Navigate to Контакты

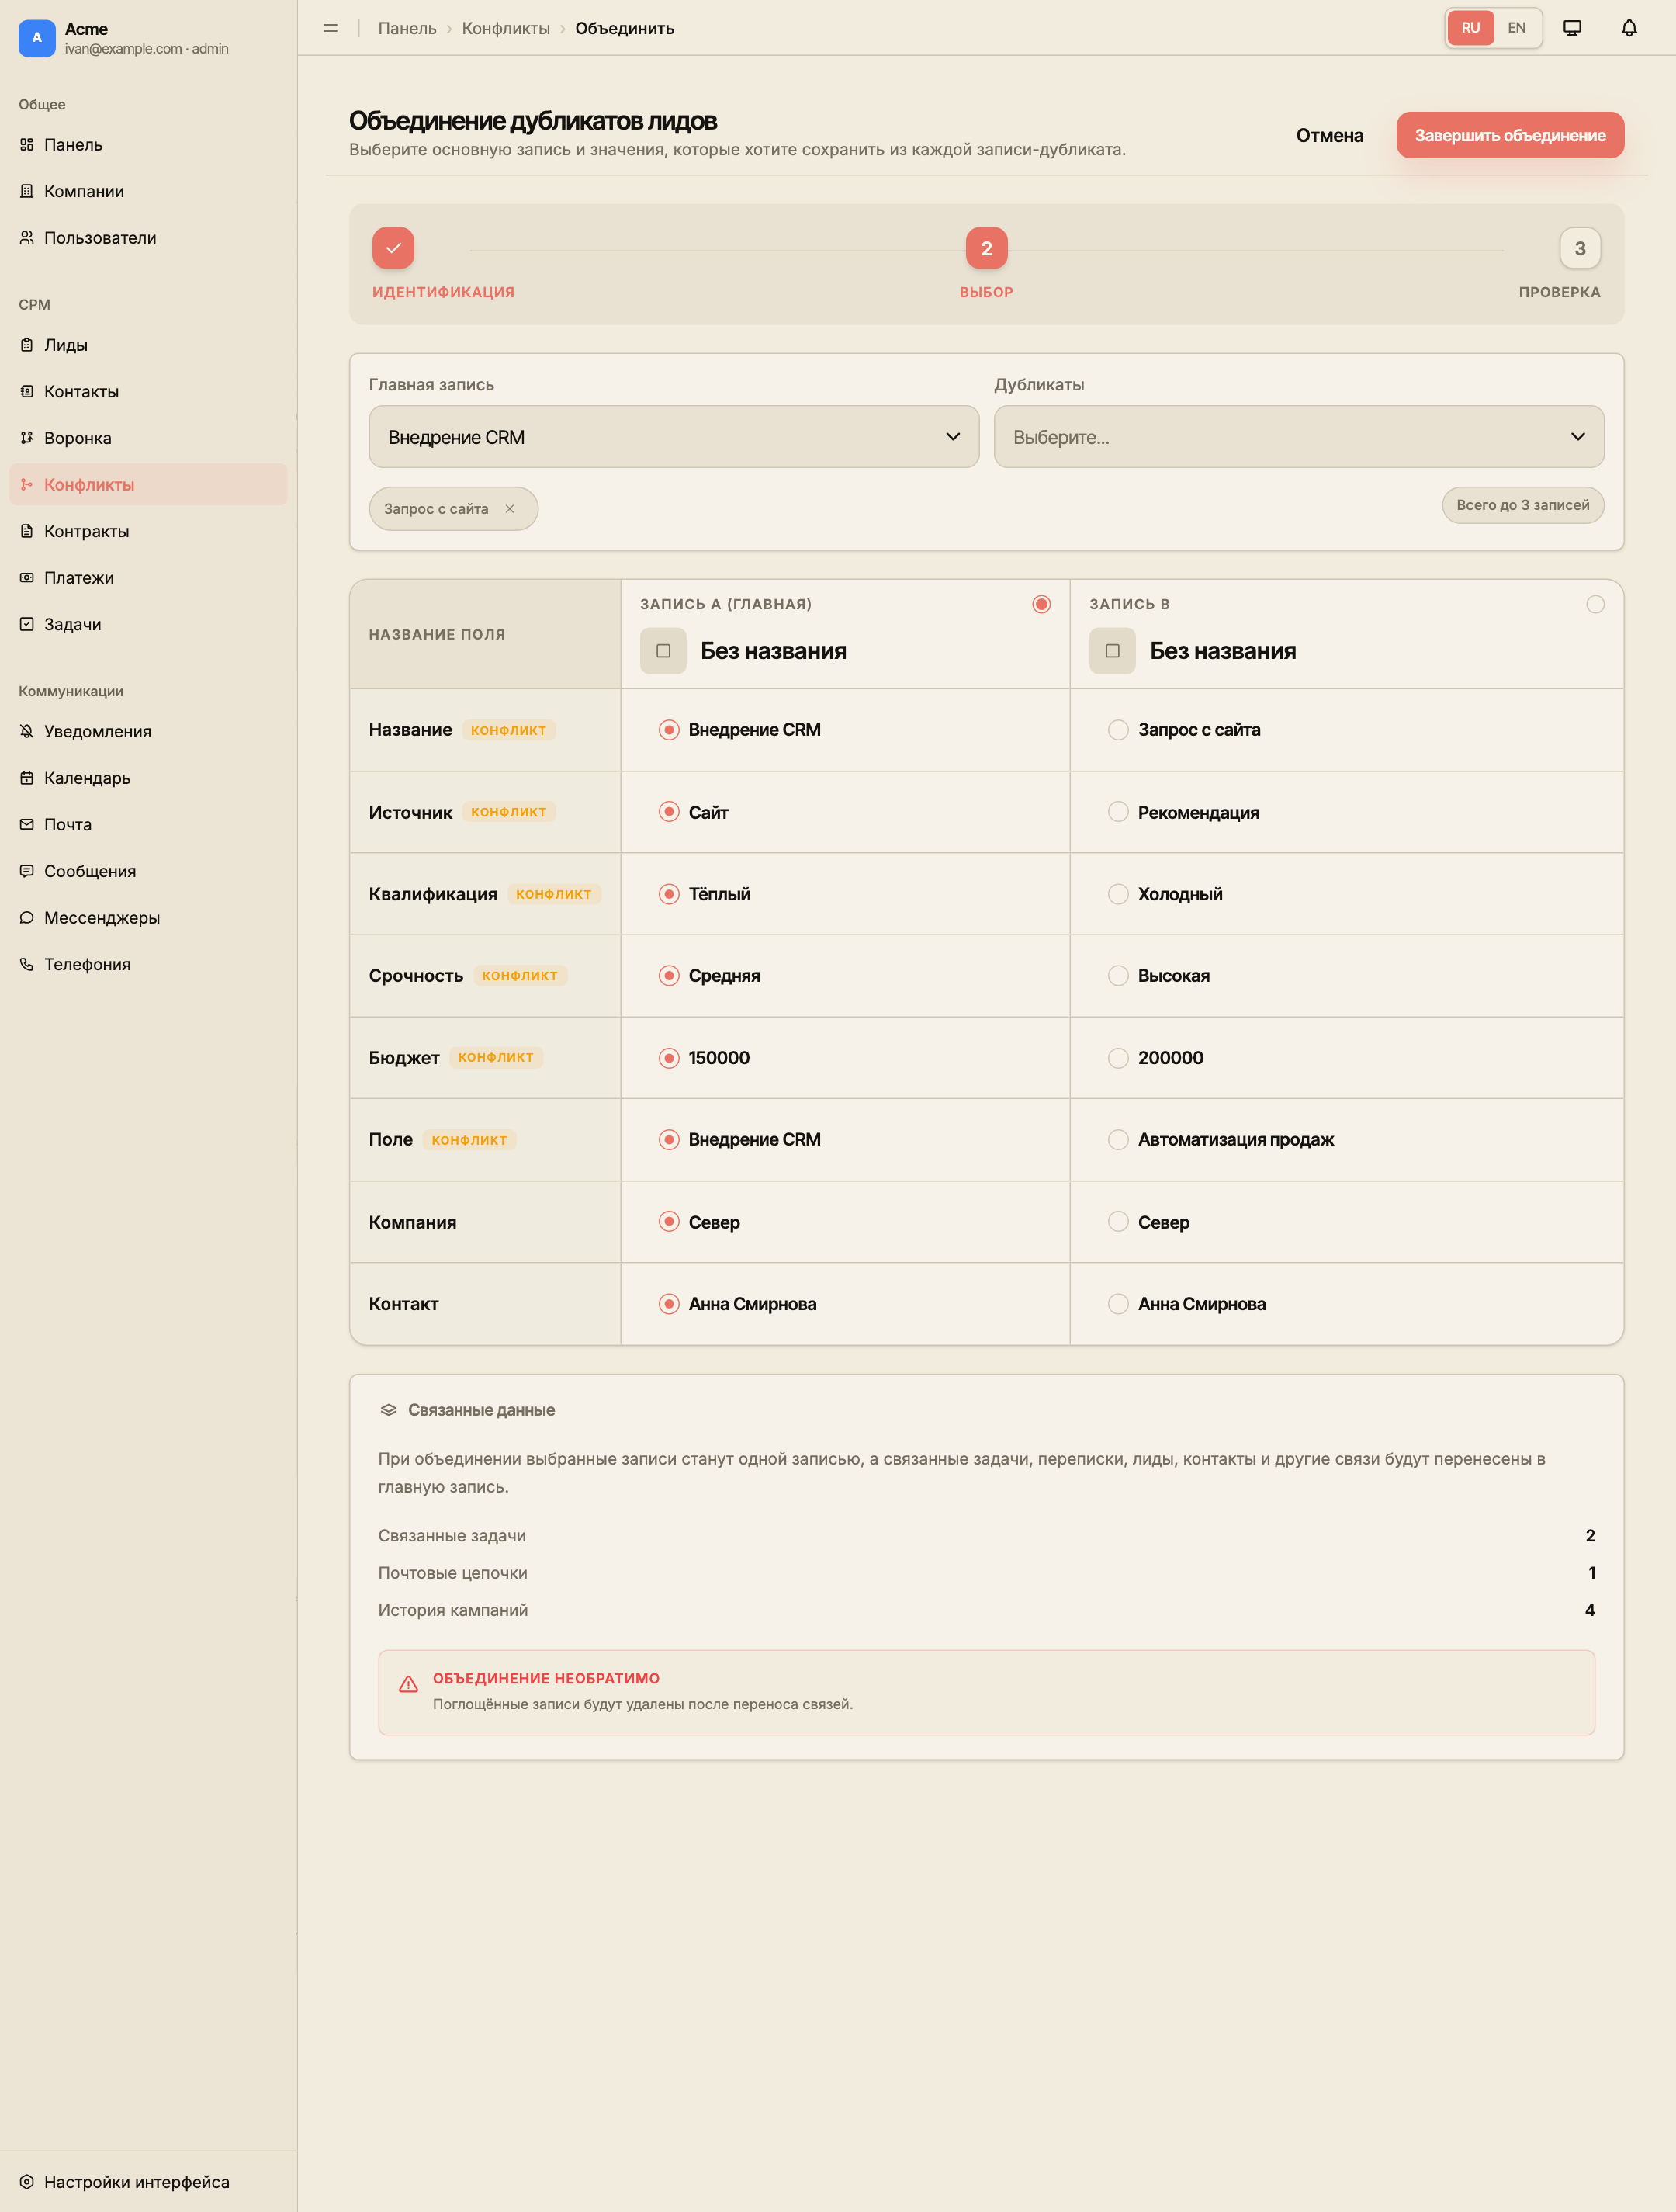148,392
